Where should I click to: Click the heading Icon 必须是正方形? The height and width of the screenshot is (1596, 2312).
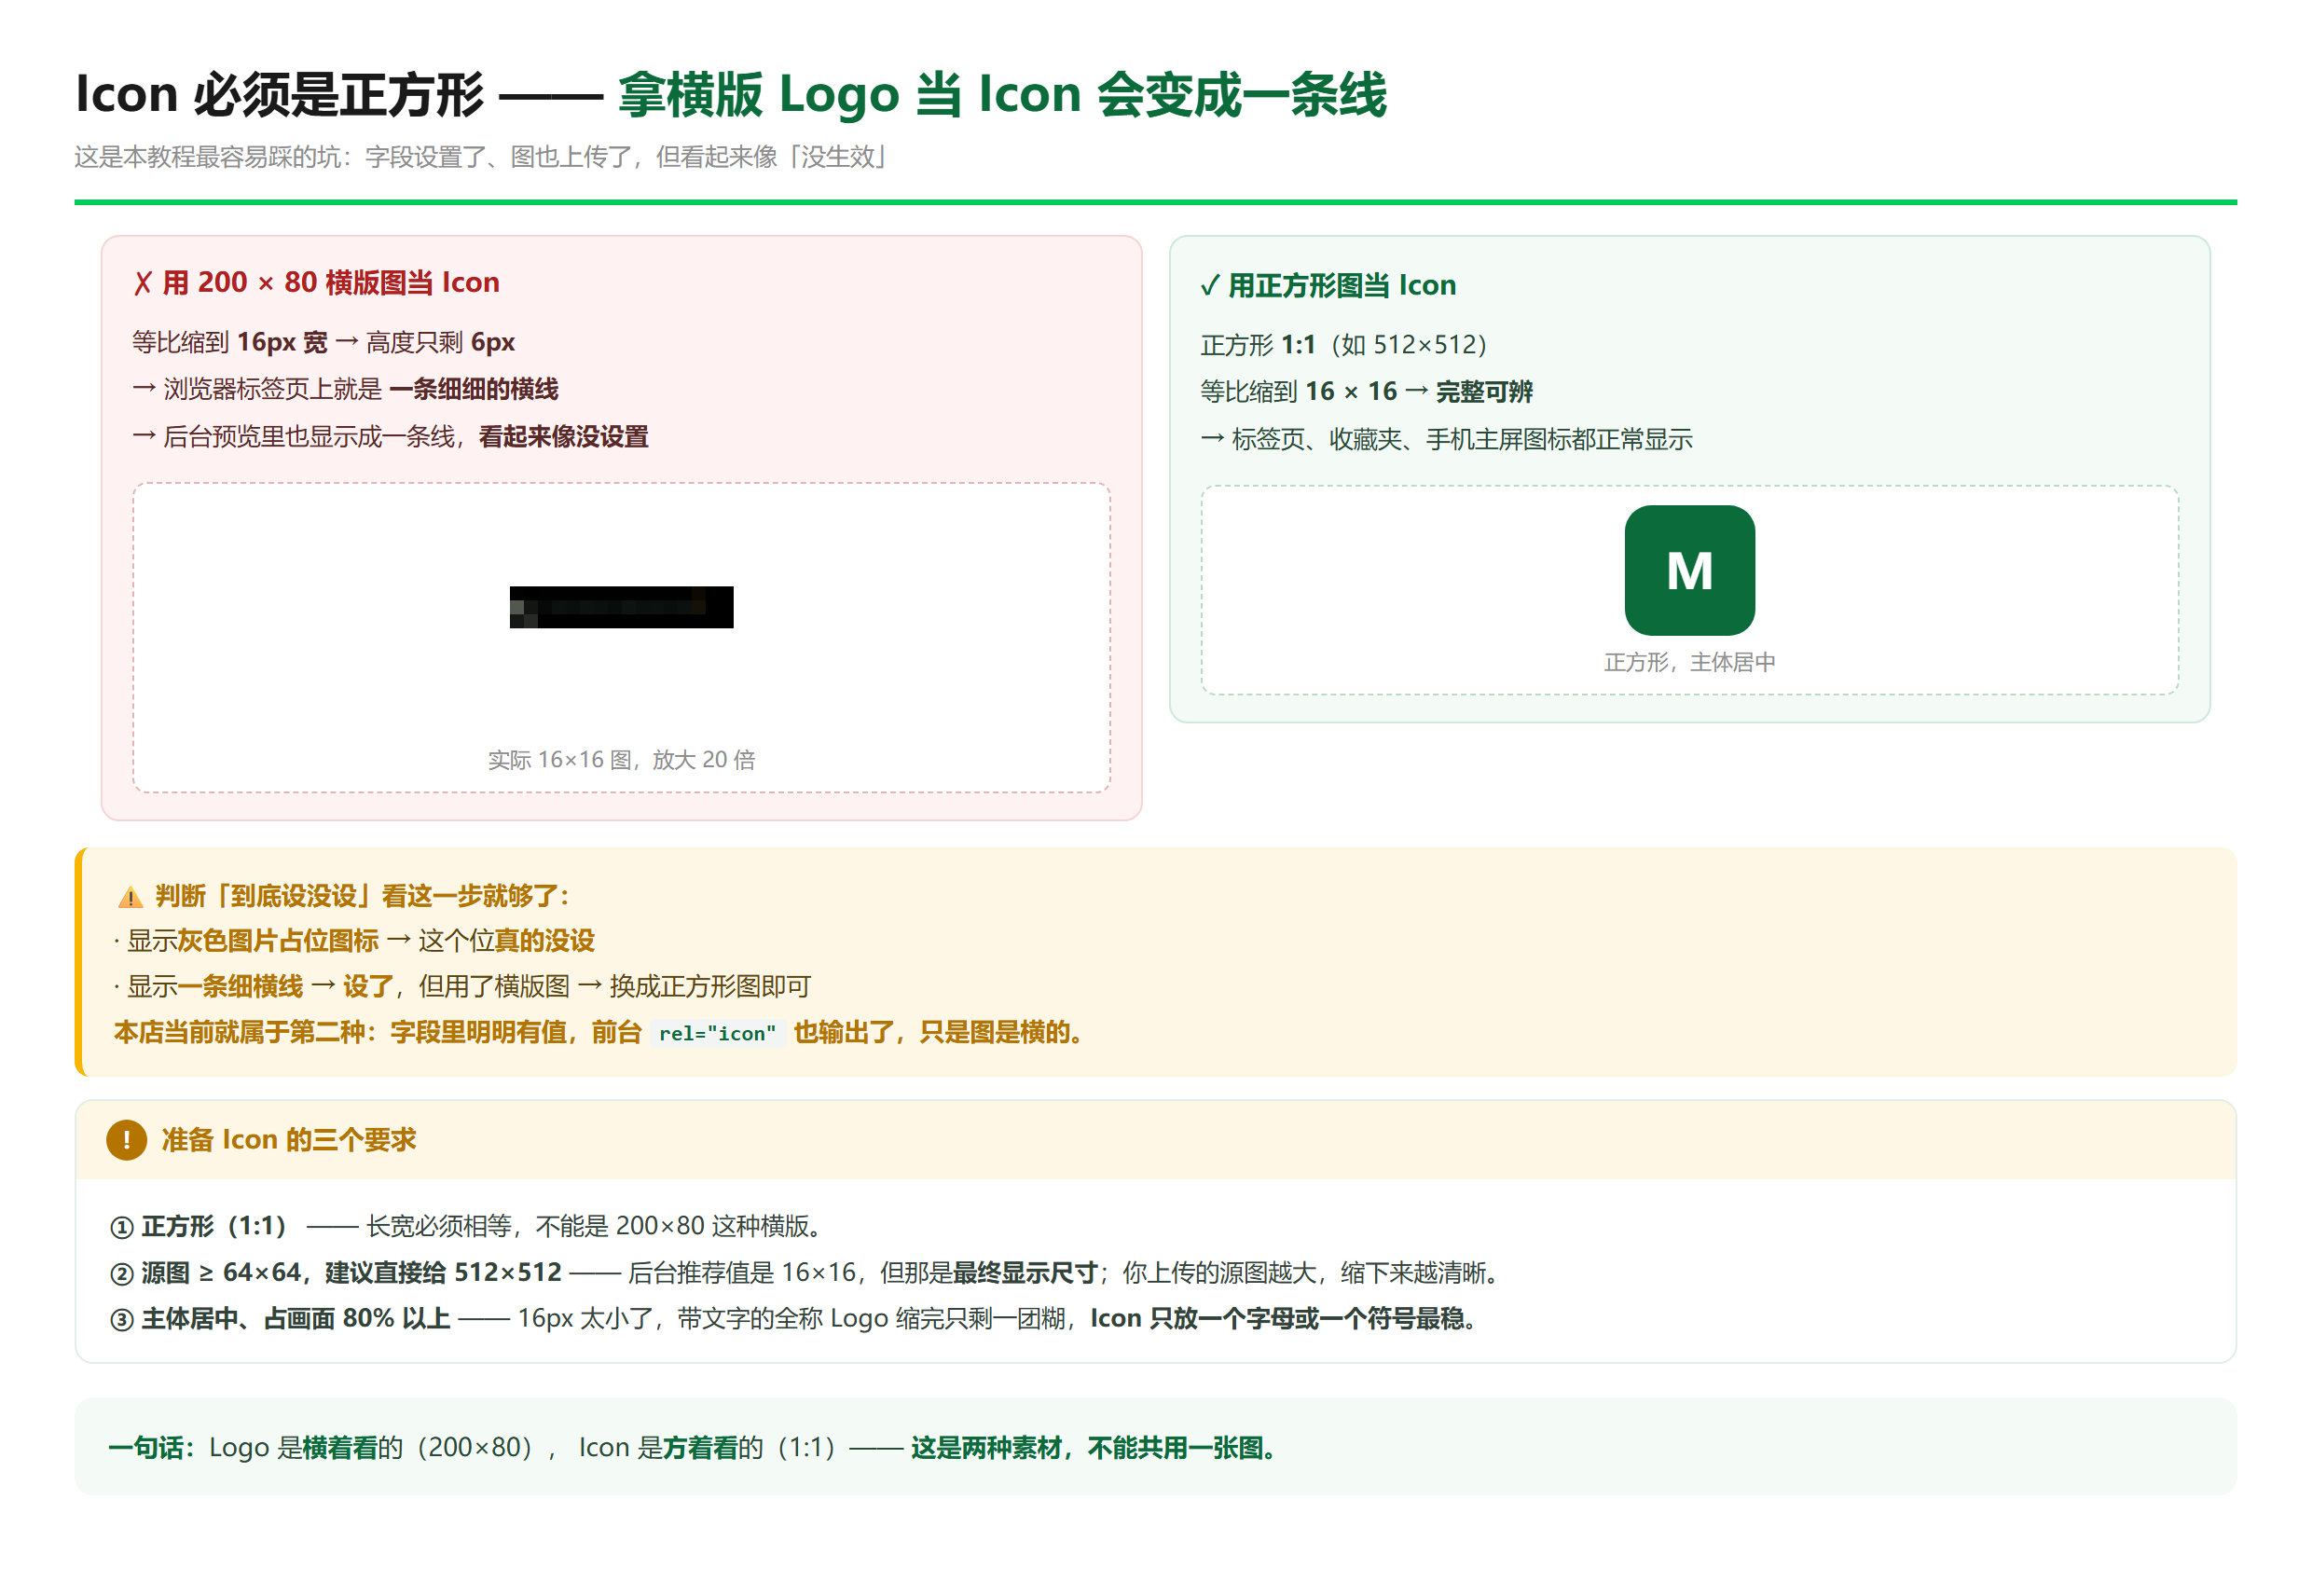[x=279, y=94]
